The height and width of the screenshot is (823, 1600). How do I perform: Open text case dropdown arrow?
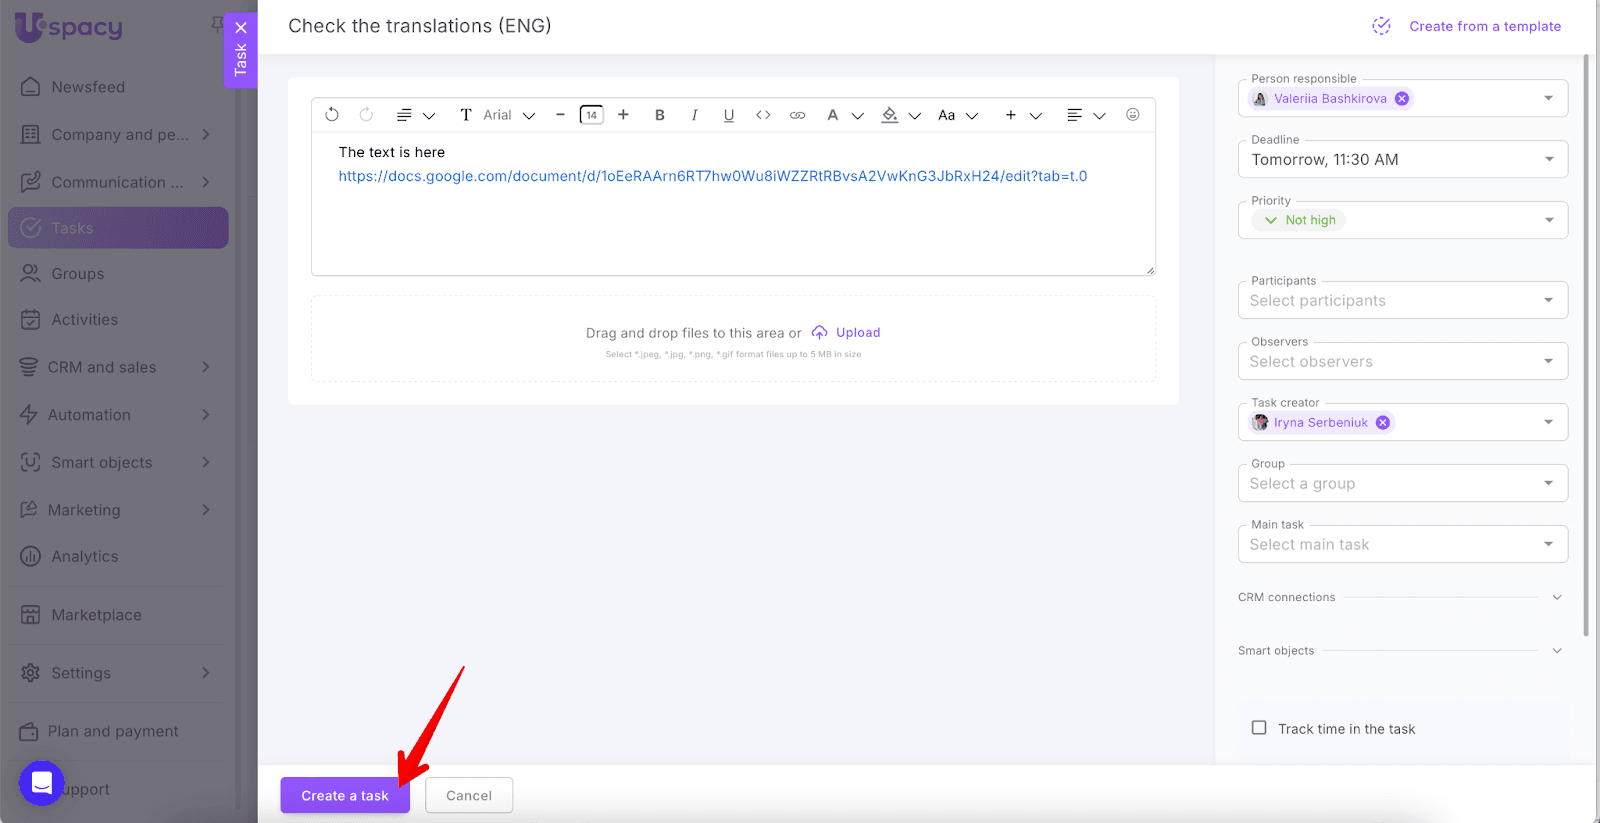coord(971,116)
